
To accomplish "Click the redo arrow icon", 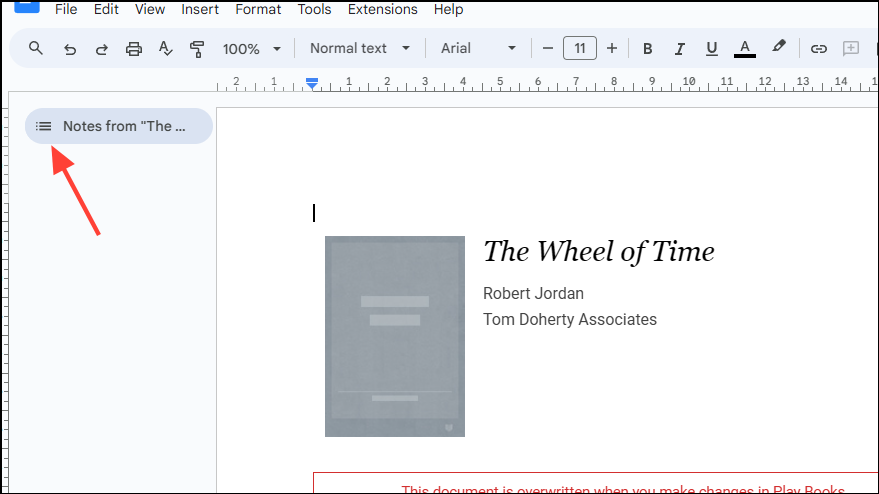I will [x=101, y=48].
